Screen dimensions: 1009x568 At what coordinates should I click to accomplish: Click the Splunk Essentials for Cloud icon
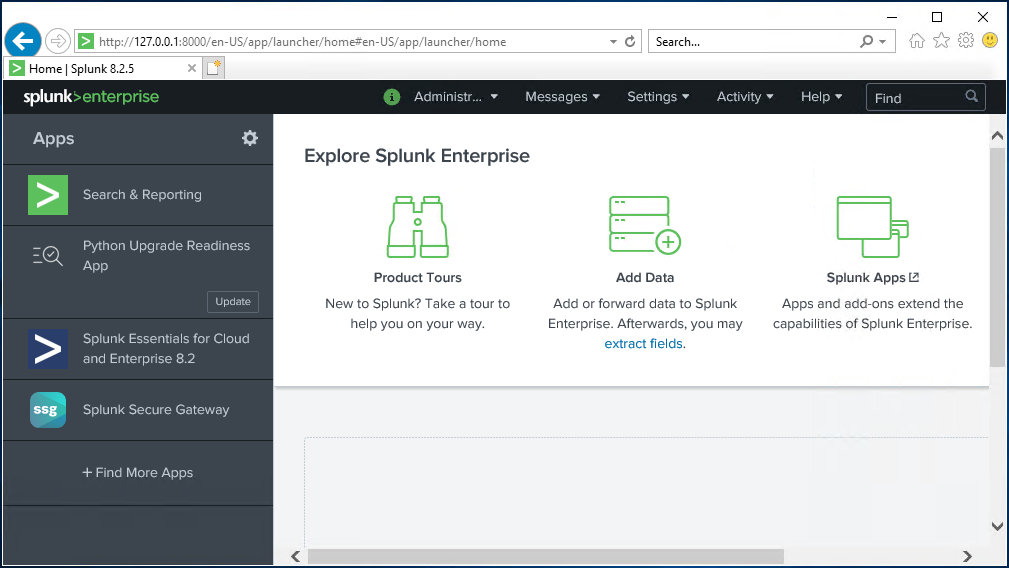(x=48, y=349)
